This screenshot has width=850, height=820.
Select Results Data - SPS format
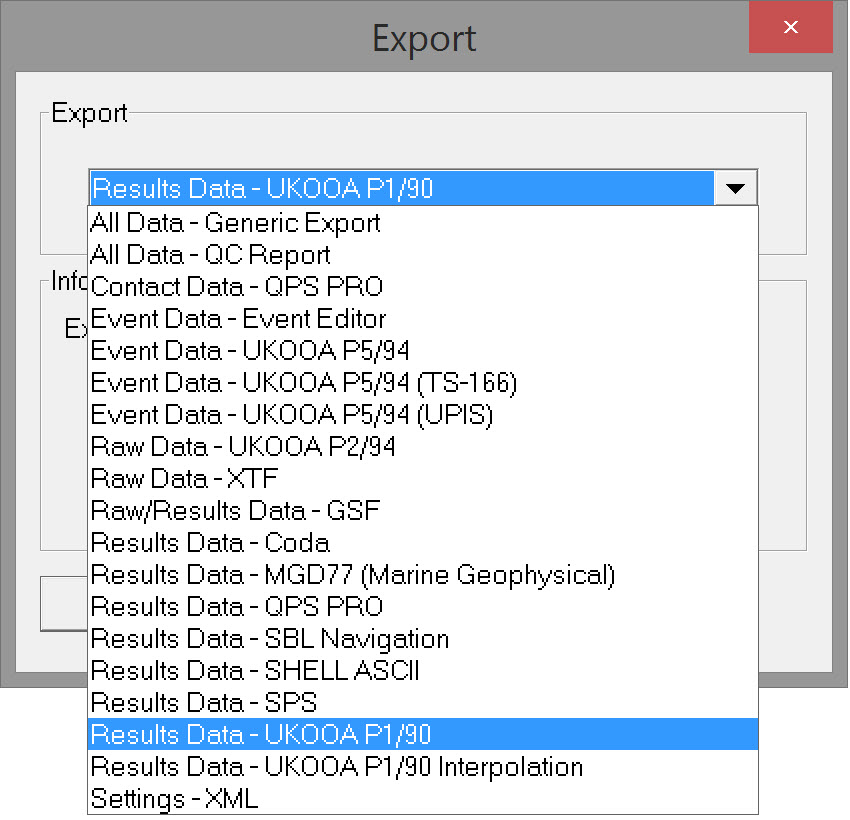coord(206,702)
